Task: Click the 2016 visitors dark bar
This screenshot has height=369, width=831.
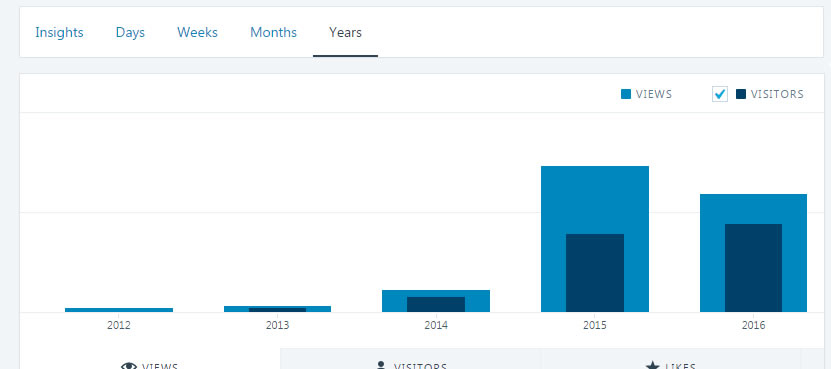Action: click(x=753, y=268)
